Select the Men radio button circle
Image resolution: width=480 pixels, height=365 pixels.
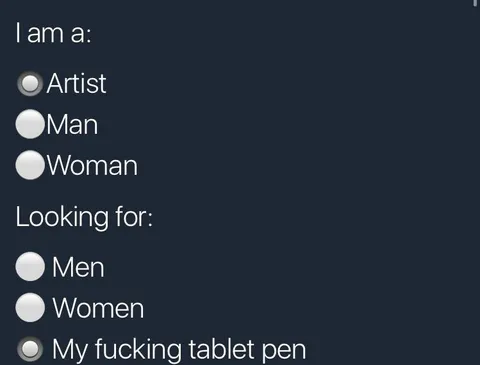[30, 266]
